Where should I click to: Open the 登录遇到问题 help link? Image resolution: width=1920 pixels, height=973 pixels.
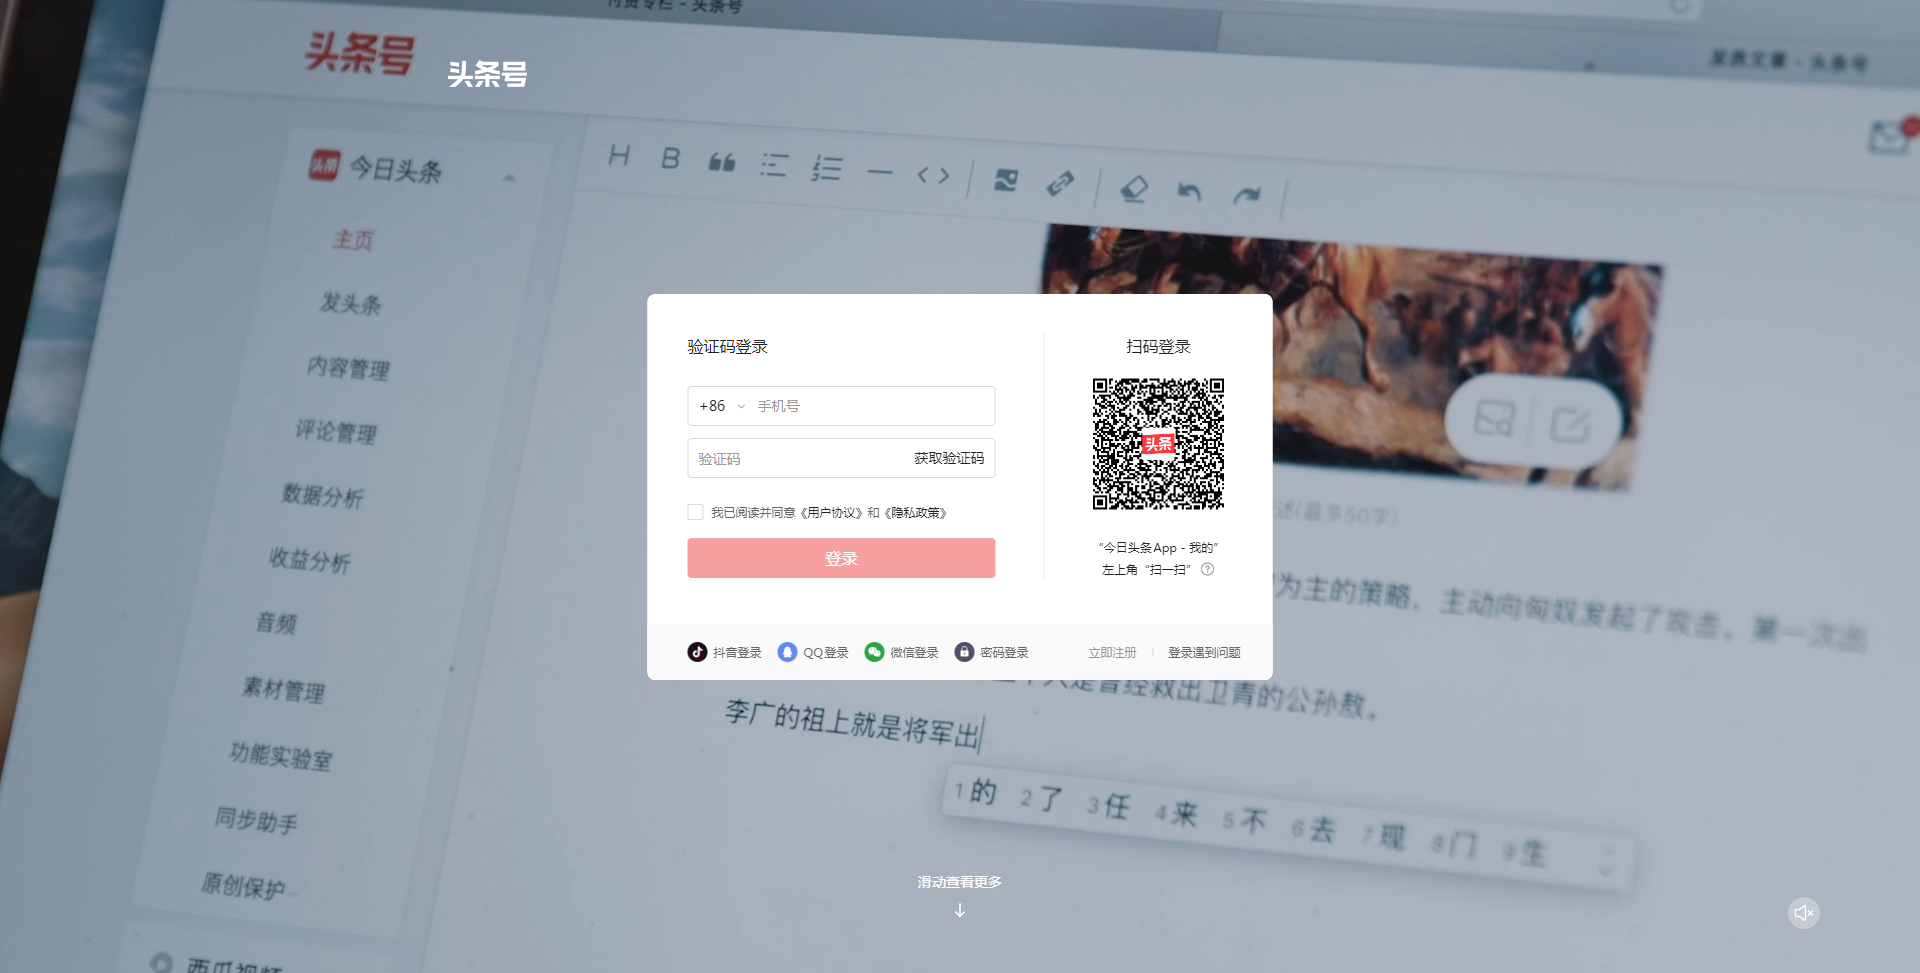[x=1204, y=653]
